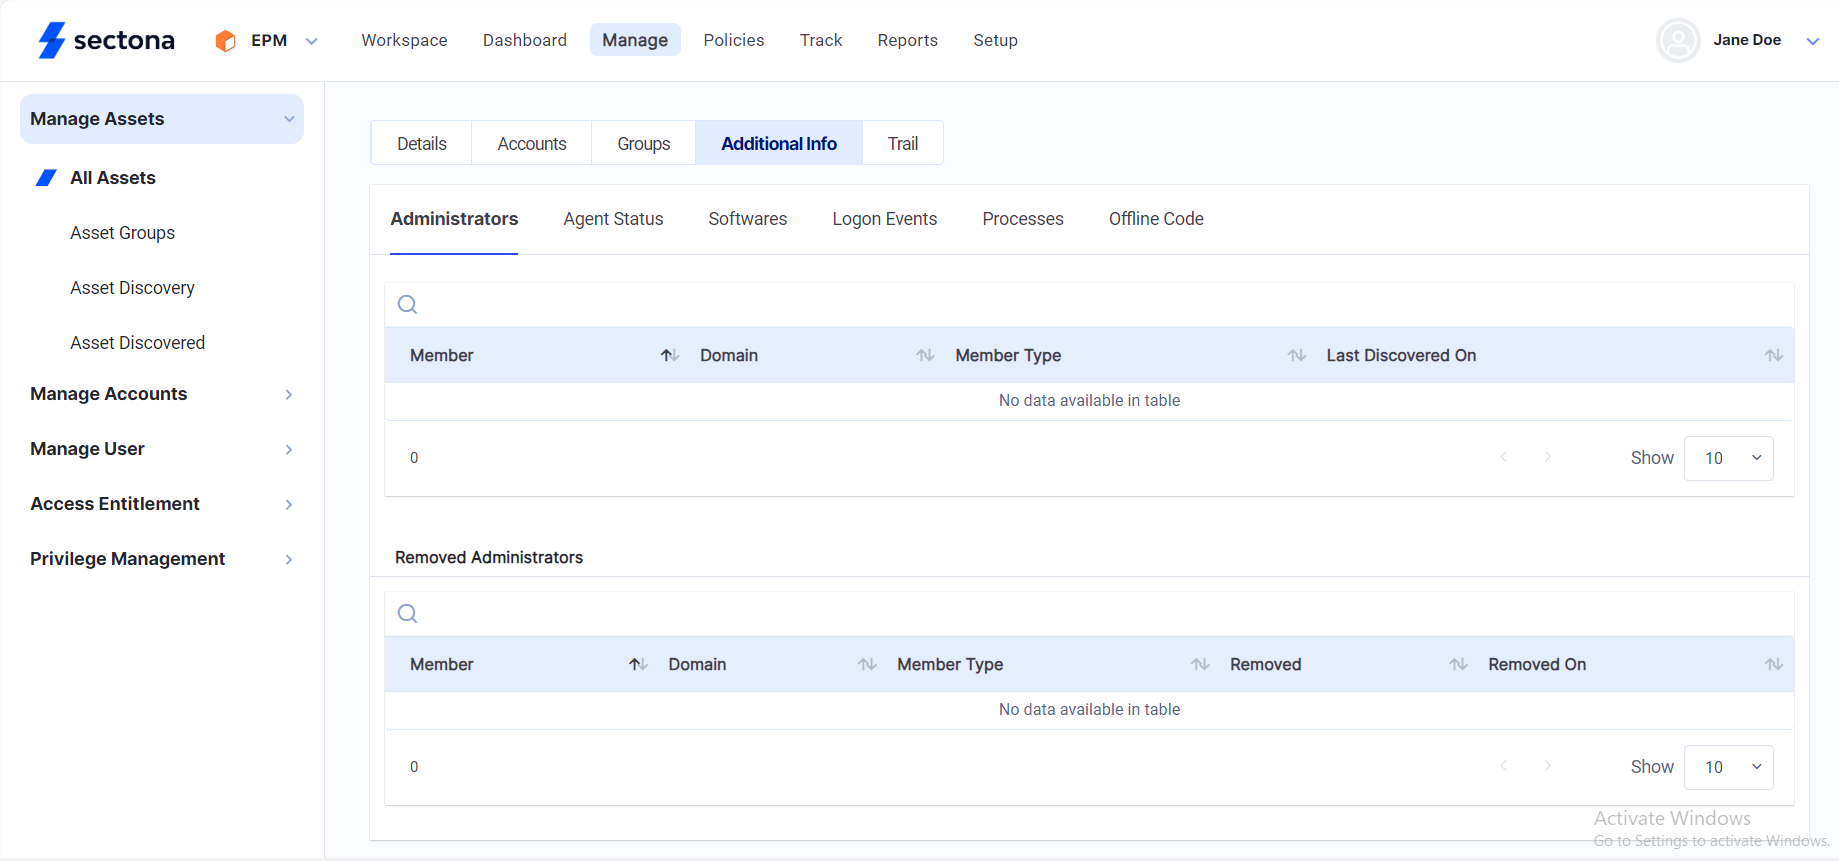
Task: Expand the Manage Accounts sidebar section
Action: pos(288,395)
